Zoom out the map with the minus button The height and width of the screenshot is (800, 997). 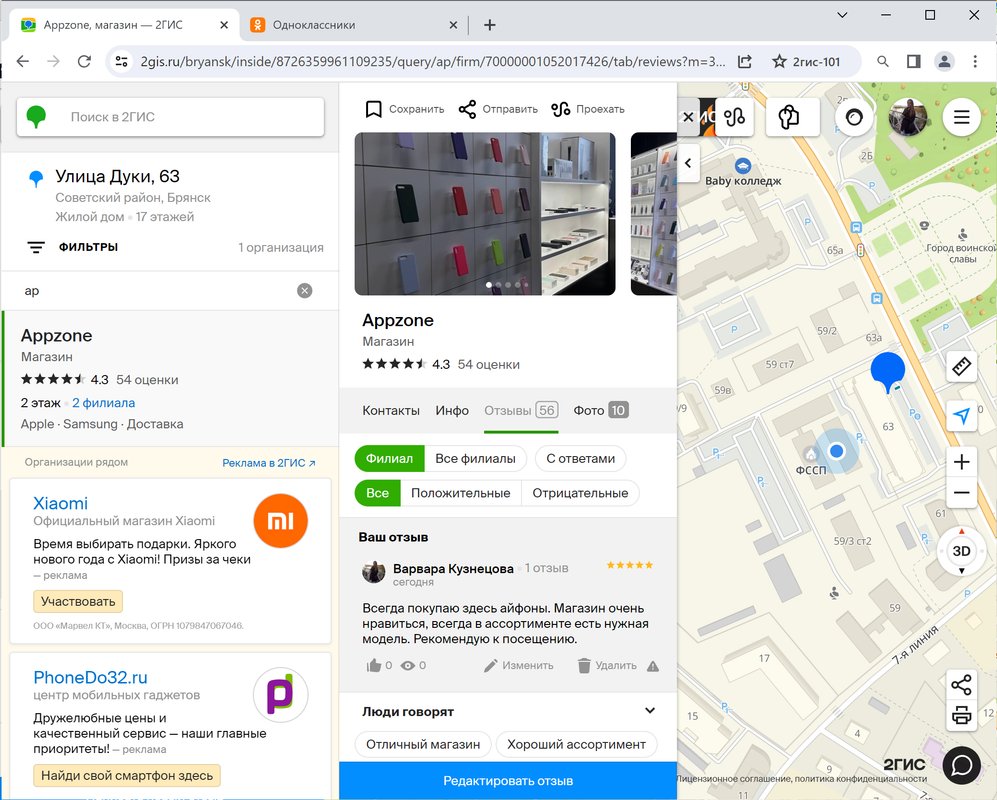coord(961,493)
